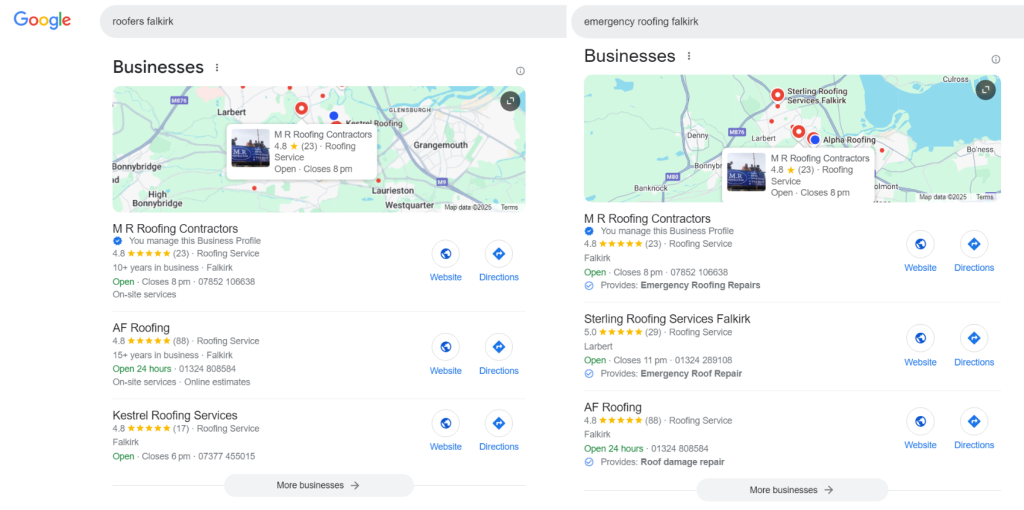
Task: Click '15+ years in business · Falkirk' text
Action: pos(172,355)
